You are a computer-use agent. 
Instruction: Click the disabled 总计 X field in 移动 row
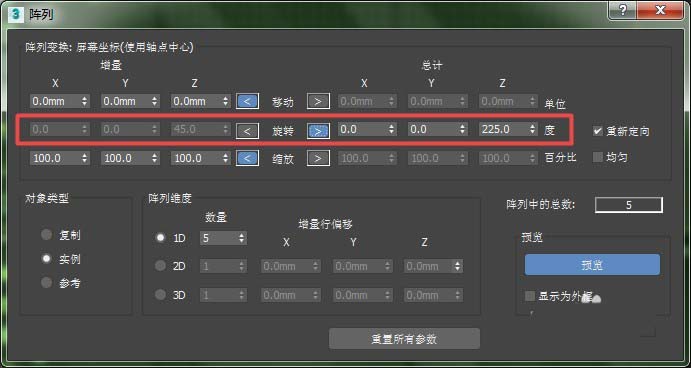tap(367, 101)
